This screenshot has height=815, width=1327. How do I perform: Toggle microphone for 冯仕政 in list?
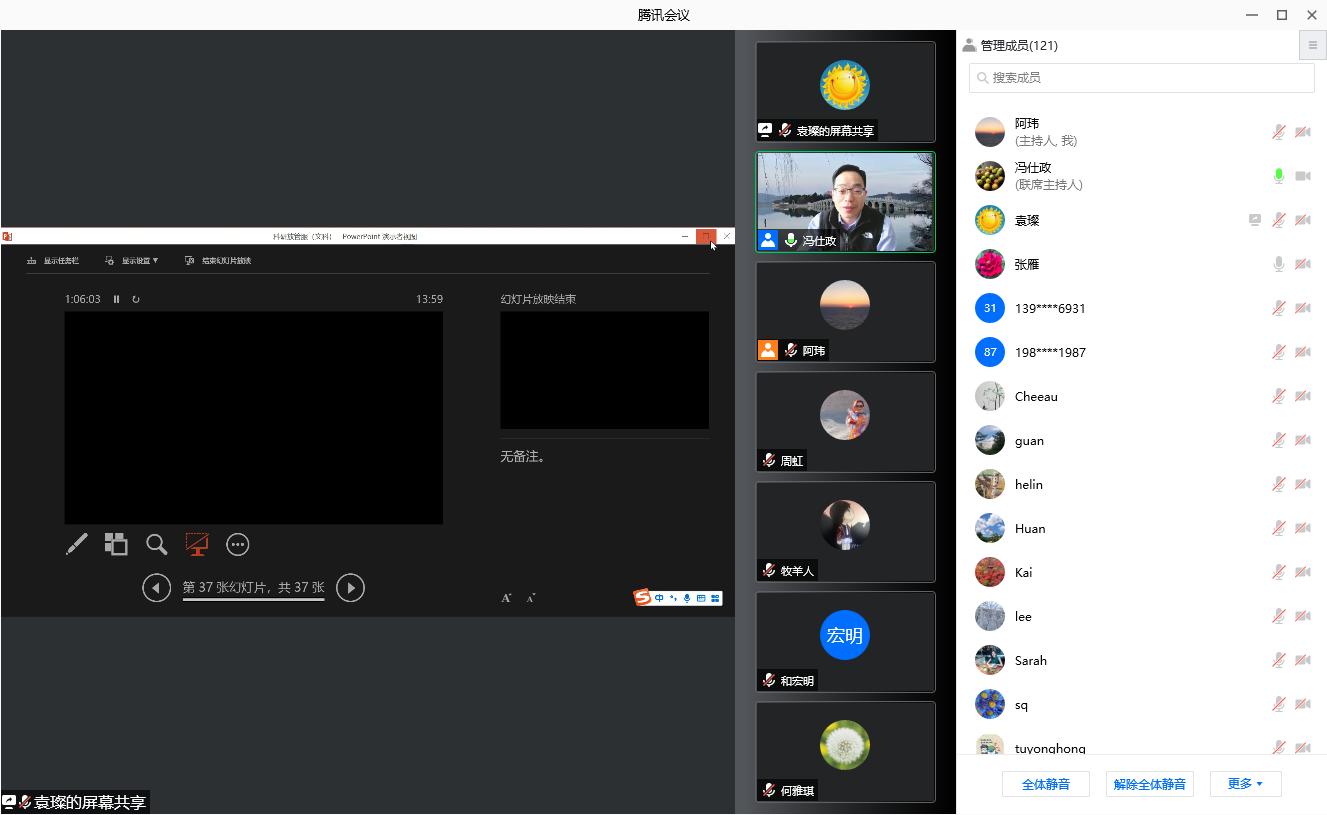(1278, 176)
